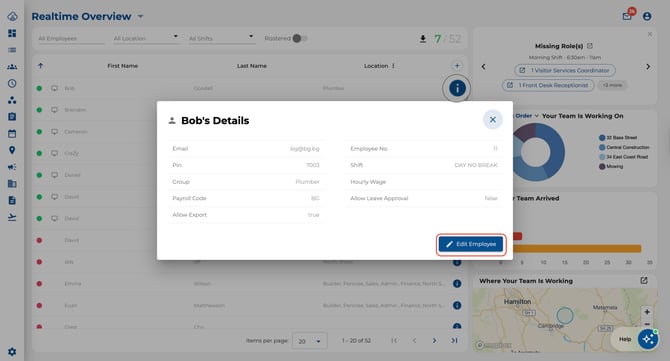Open the Order dropdown on chart panel
Image resolution: width=670 pixels, height=361 pixels.
click(526, 116)
